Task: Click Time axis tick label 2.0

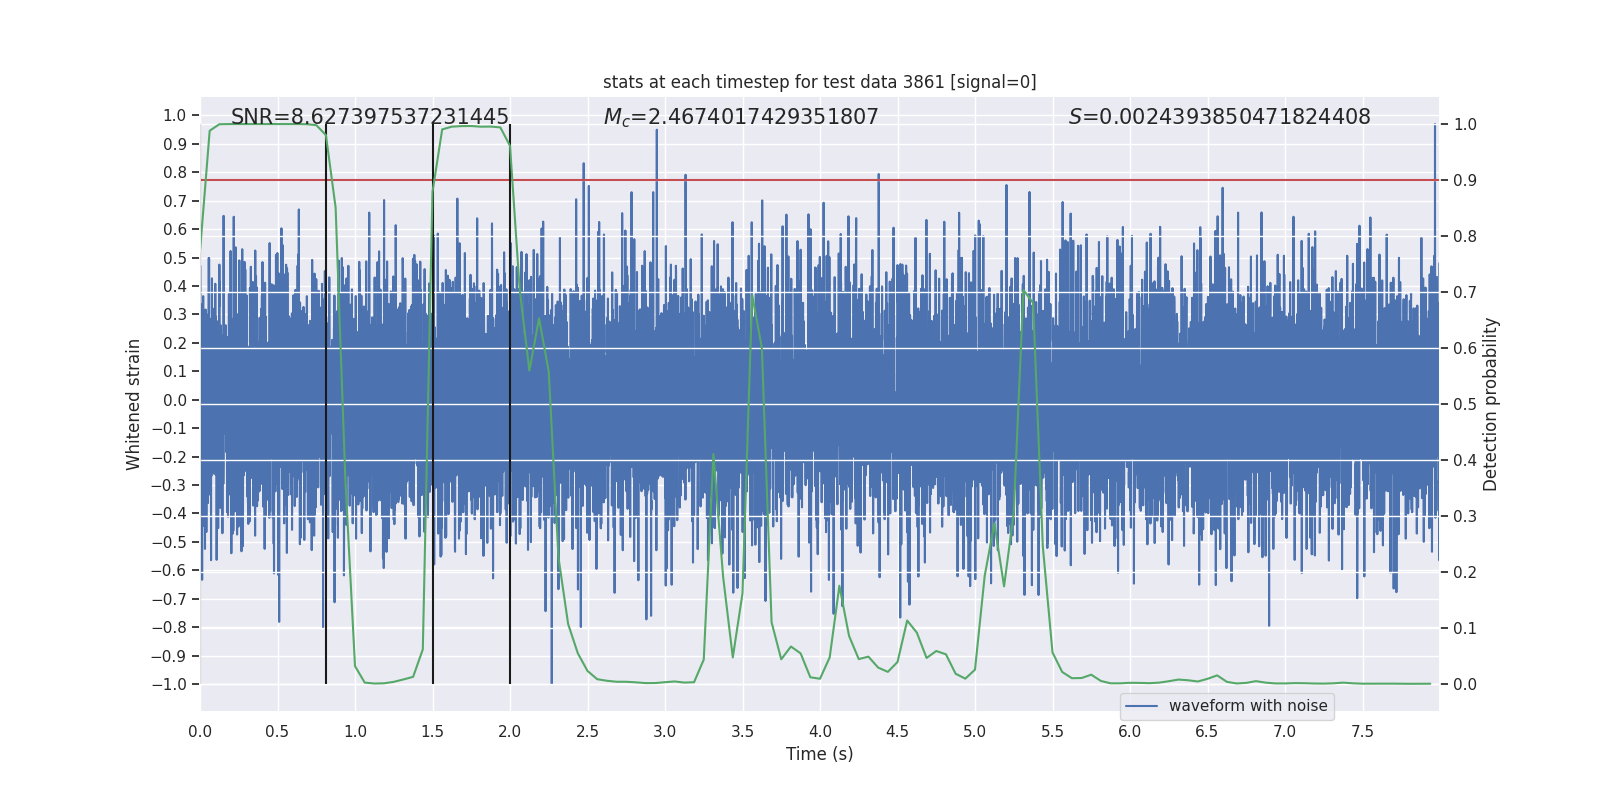Action: click(510, 731)
